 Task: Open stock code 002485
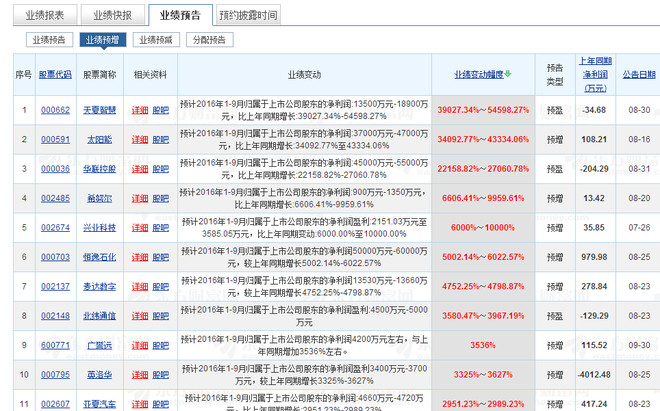click(56, 198)
